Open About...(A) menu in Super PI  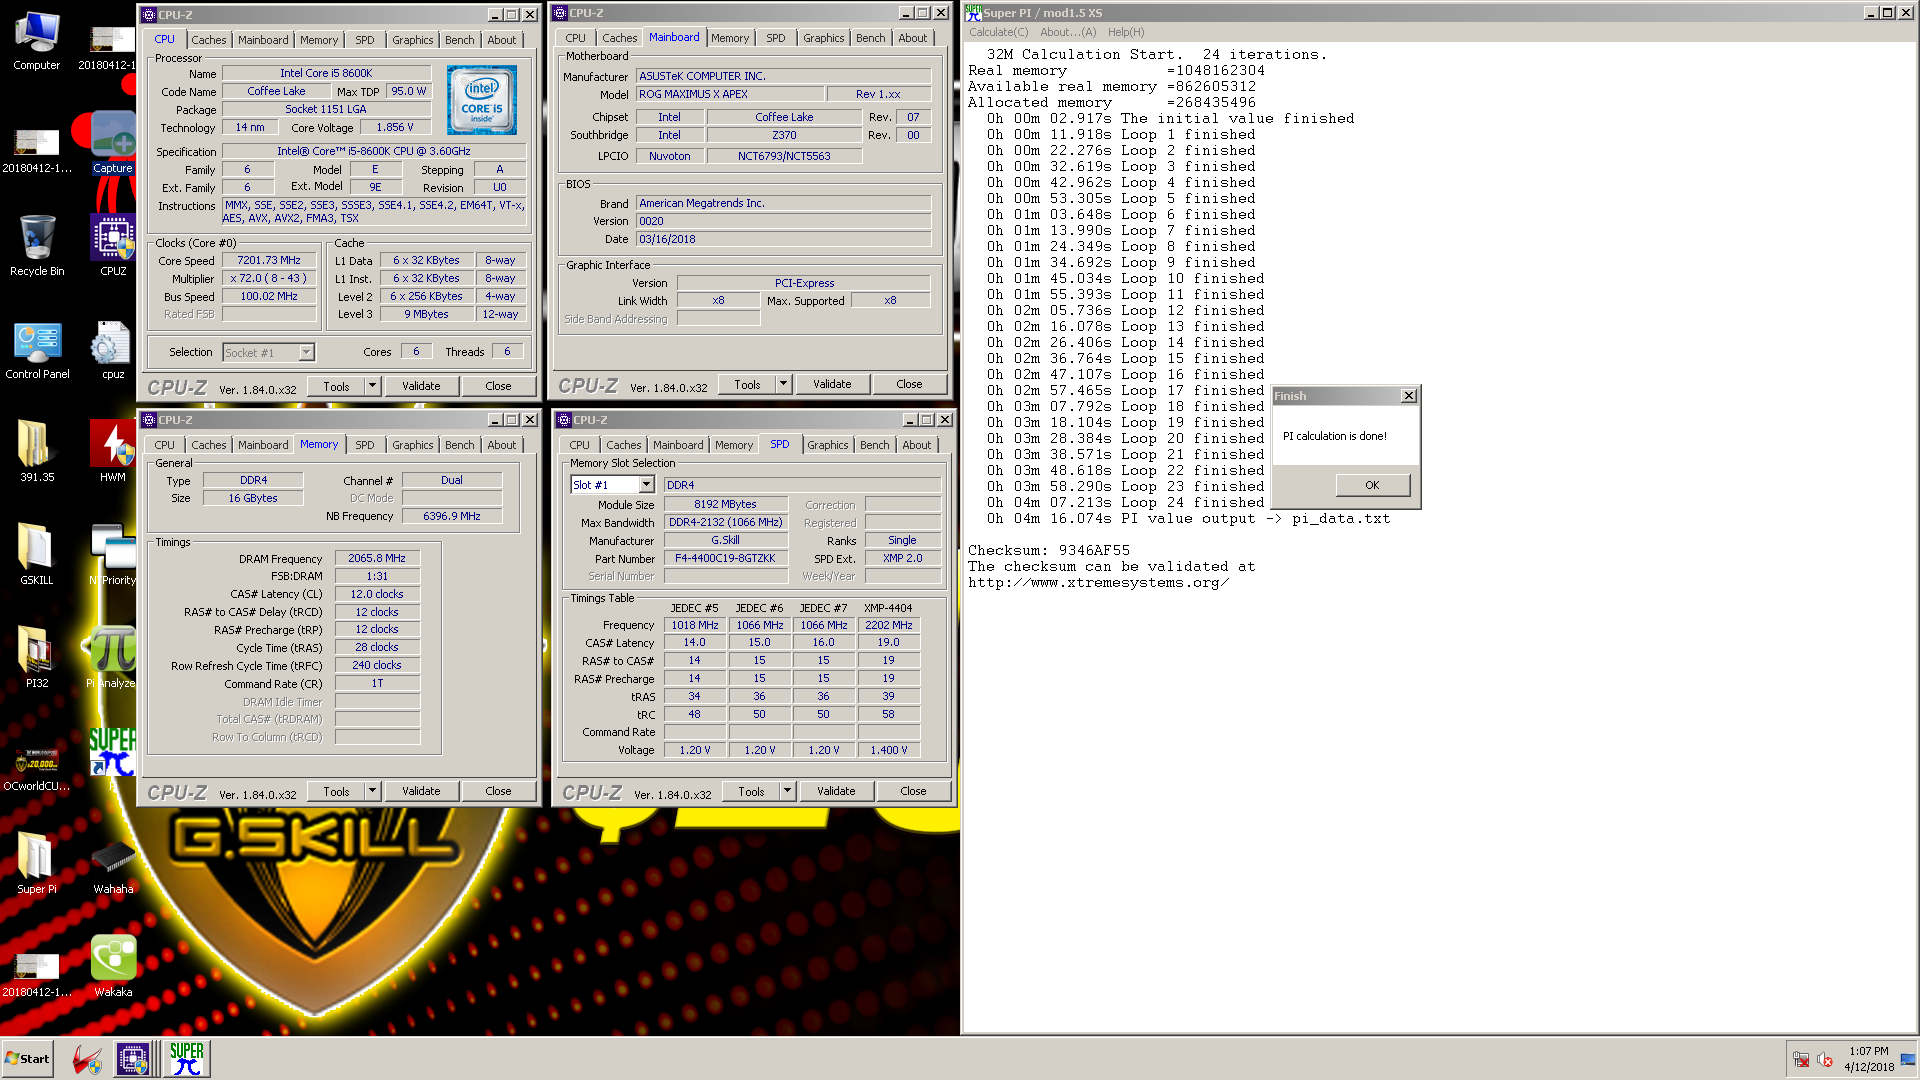click(1068, 32)
